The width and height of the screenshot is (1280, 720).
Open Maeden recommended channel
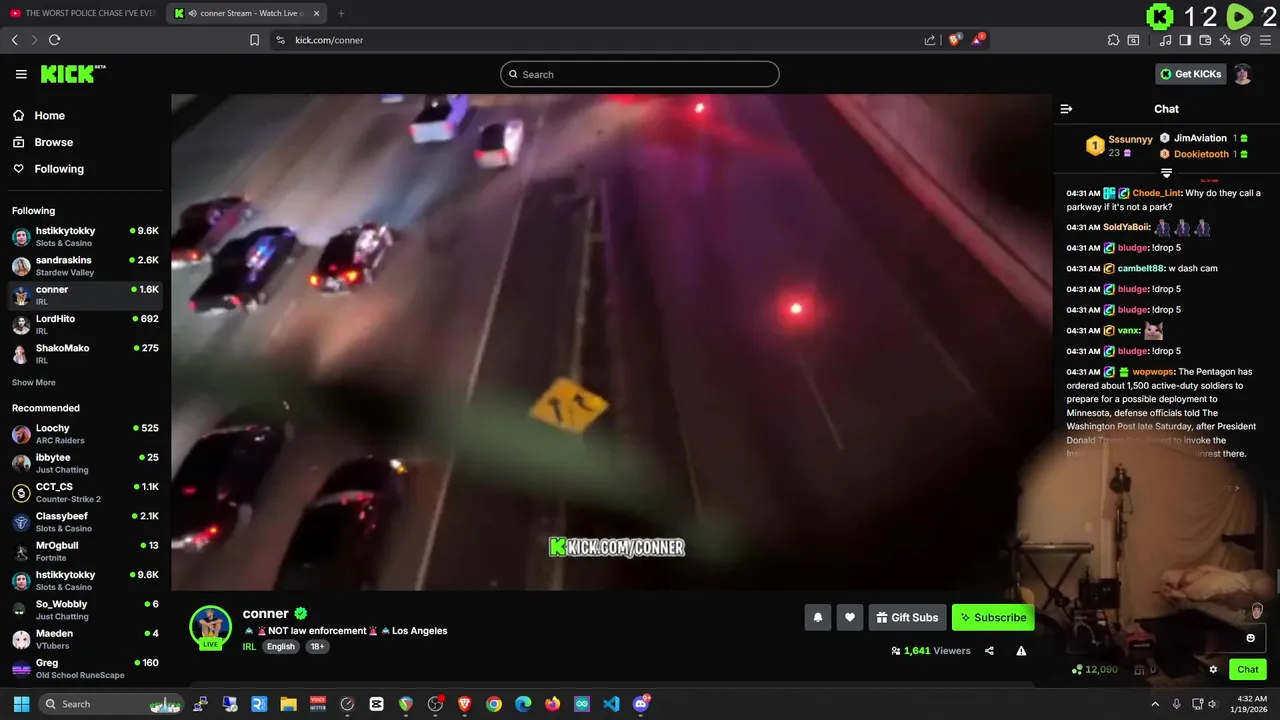click(x=85, y=639)
